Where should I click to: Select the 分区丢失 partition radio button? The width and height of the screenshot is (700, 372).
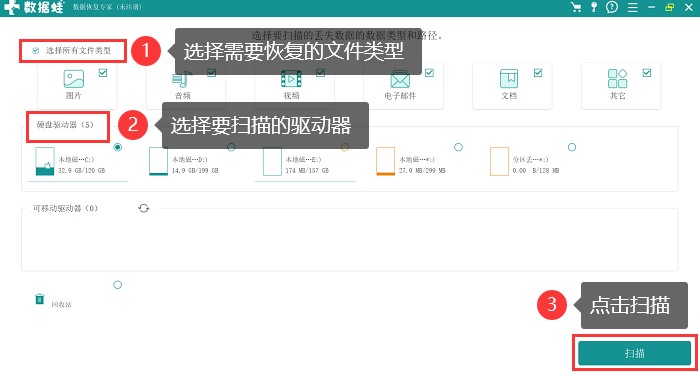572,147
